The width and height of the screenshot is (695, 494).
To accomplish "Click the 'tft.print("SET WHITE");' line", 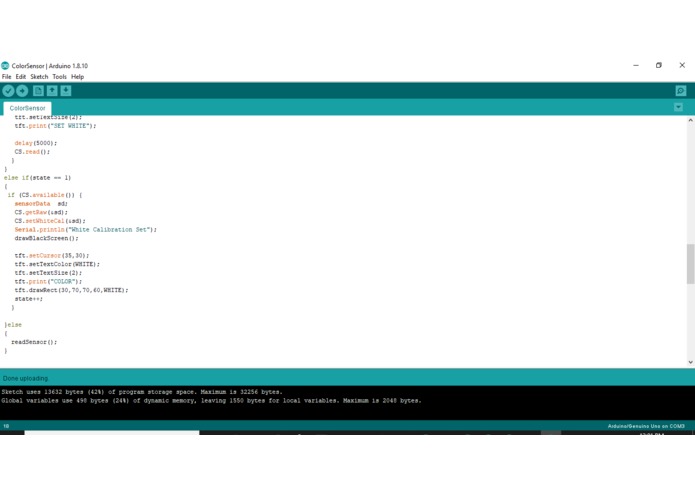I will (x=55, y=126).
